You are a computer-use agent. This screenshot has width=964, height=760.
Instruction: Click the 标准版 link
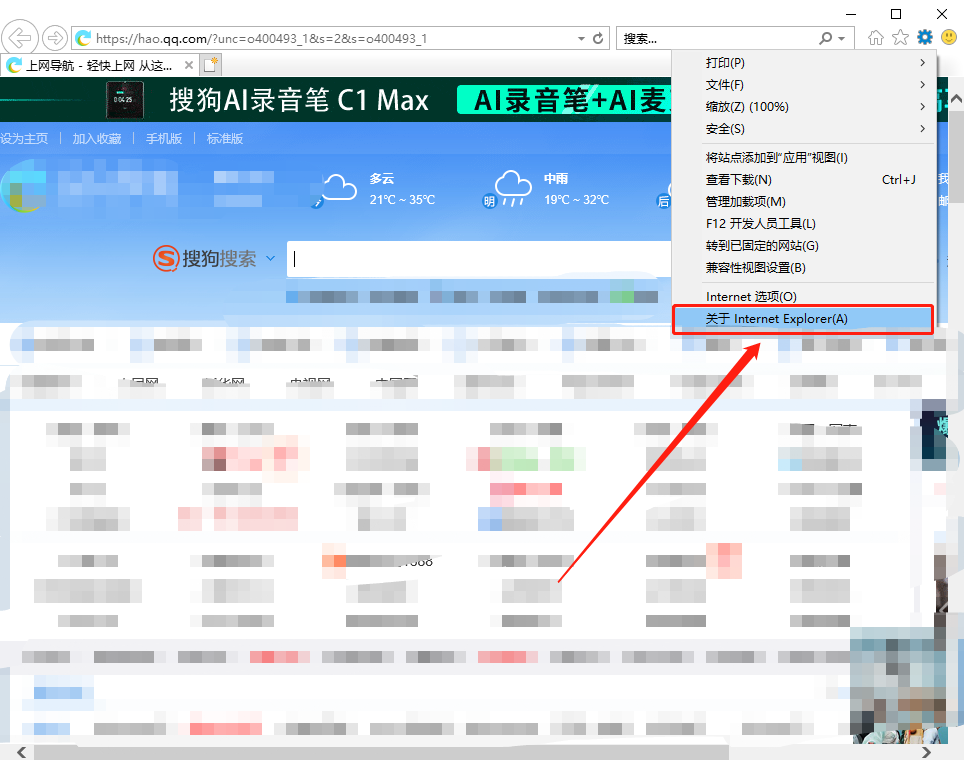225,139
